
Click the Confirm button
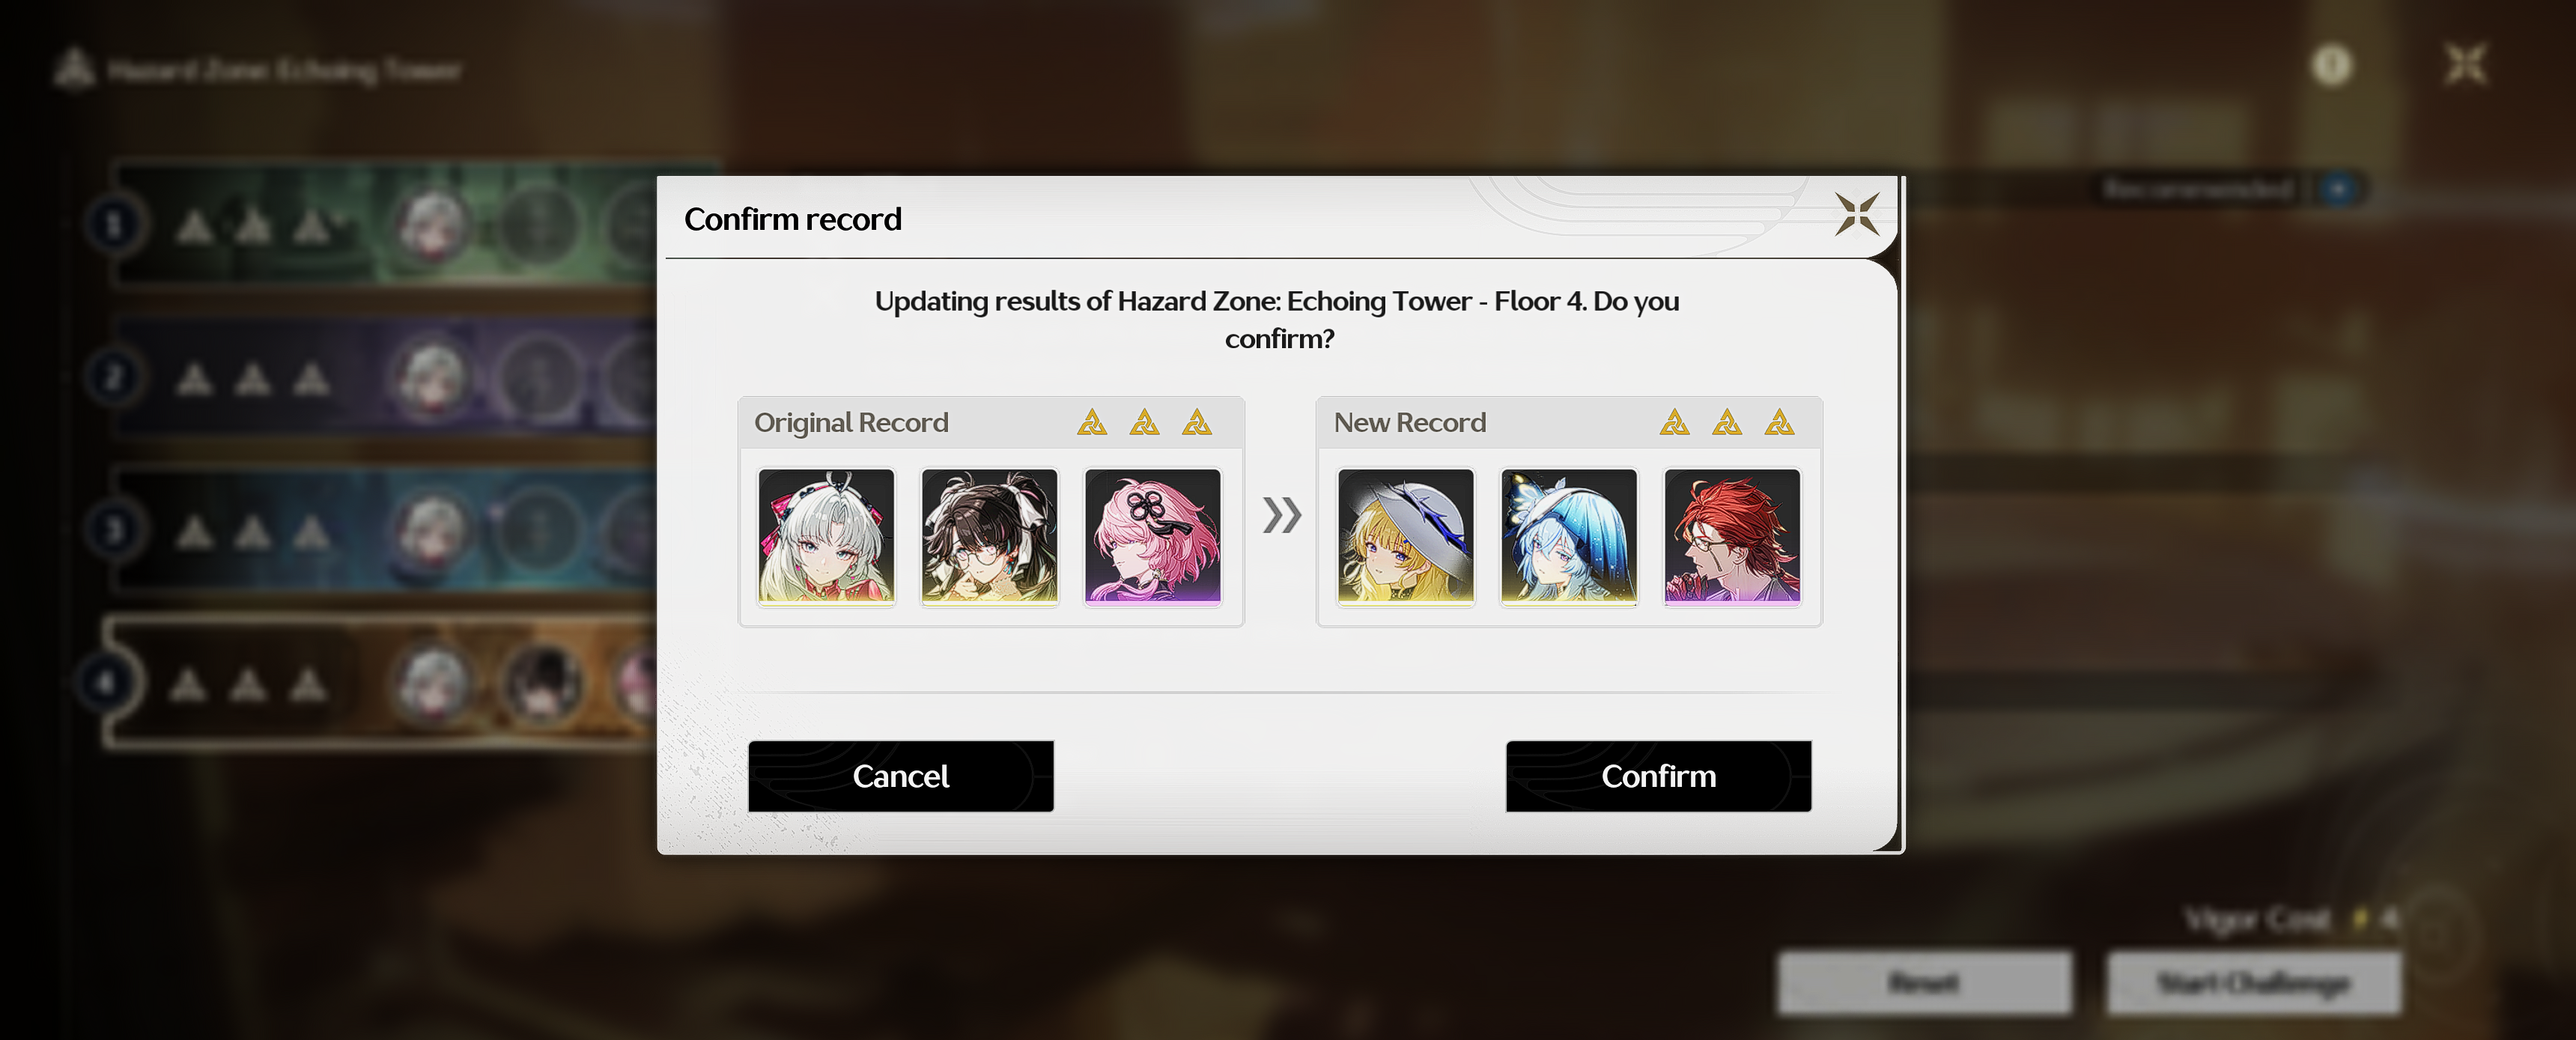[1658, 776]
